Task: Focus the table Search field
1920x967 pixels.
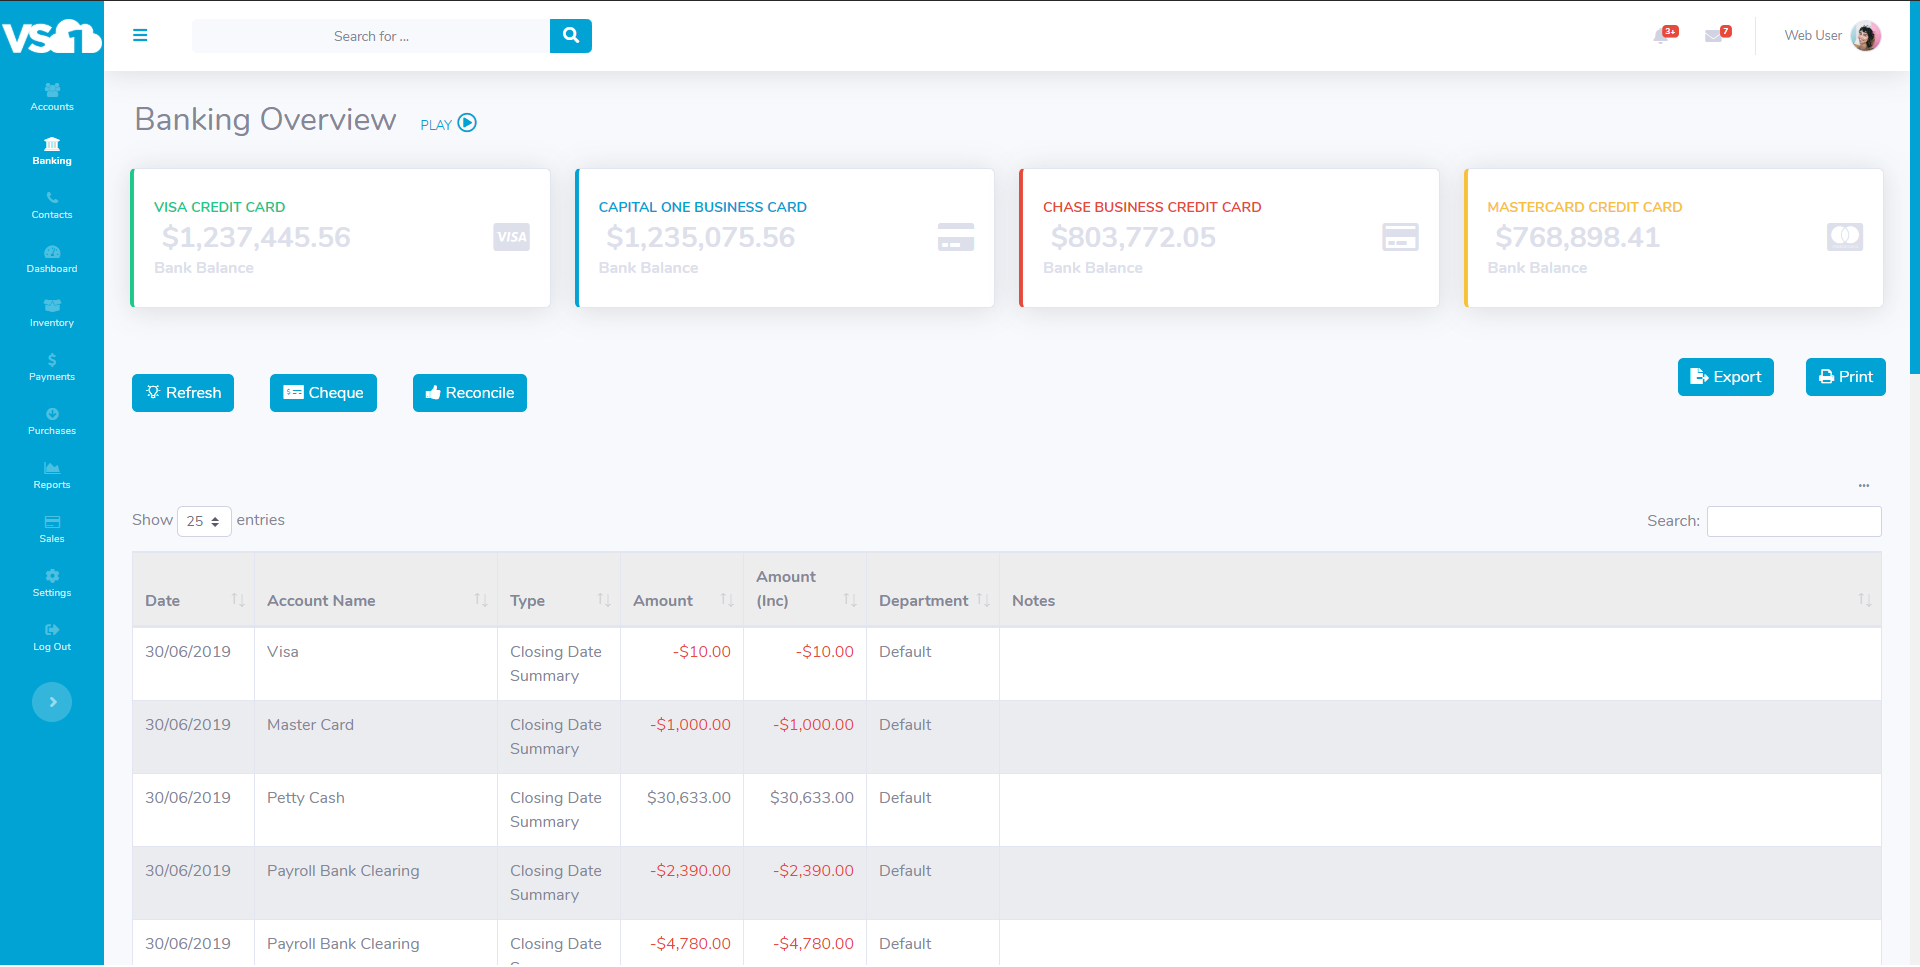Action: (x=1794, y=521)
